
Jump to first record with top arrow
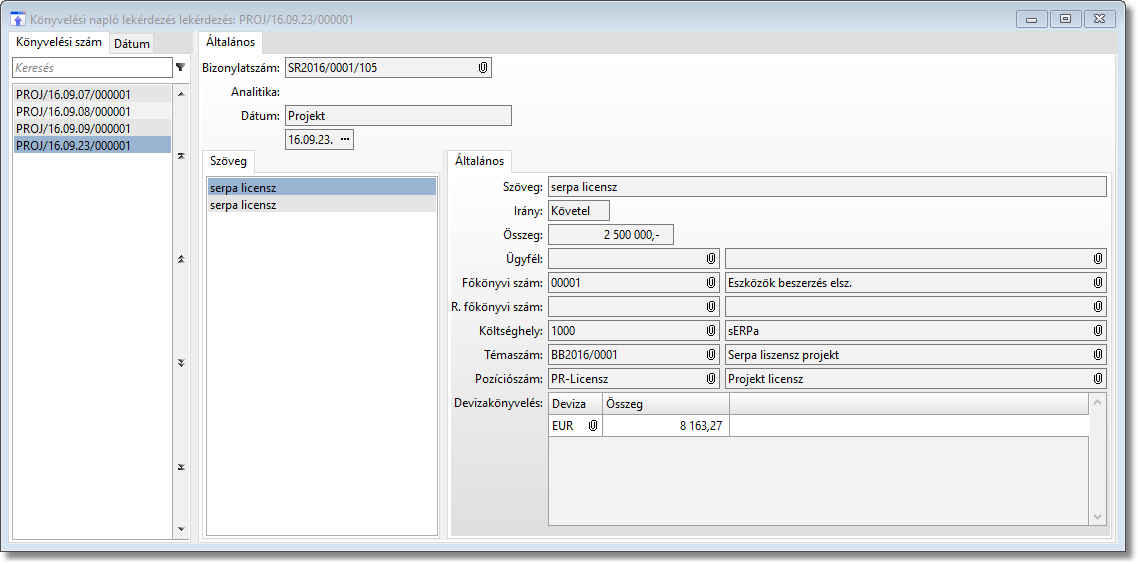tap(181, 156)
